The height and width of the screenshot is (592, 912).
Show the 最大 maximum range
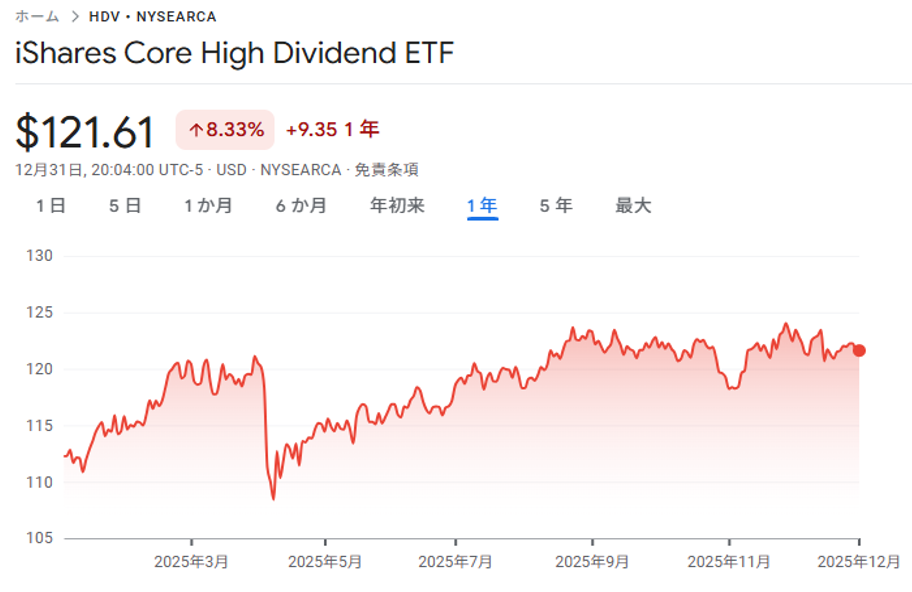(x=633, y=206)
